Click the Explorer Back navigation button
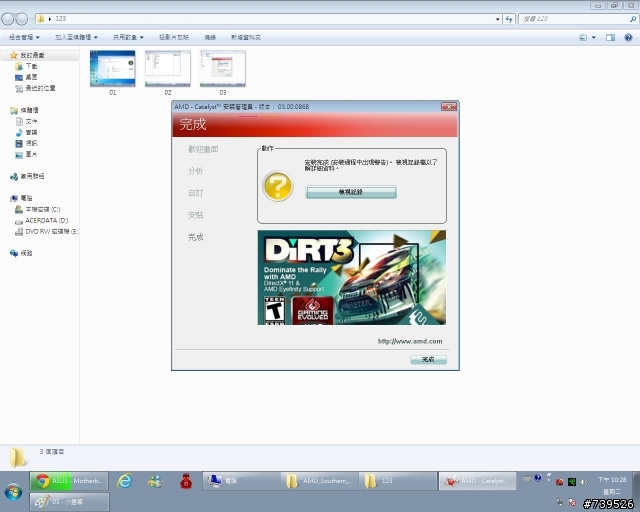Image resolution: width=640 pixels, height=512 pixels. point(8,19)
